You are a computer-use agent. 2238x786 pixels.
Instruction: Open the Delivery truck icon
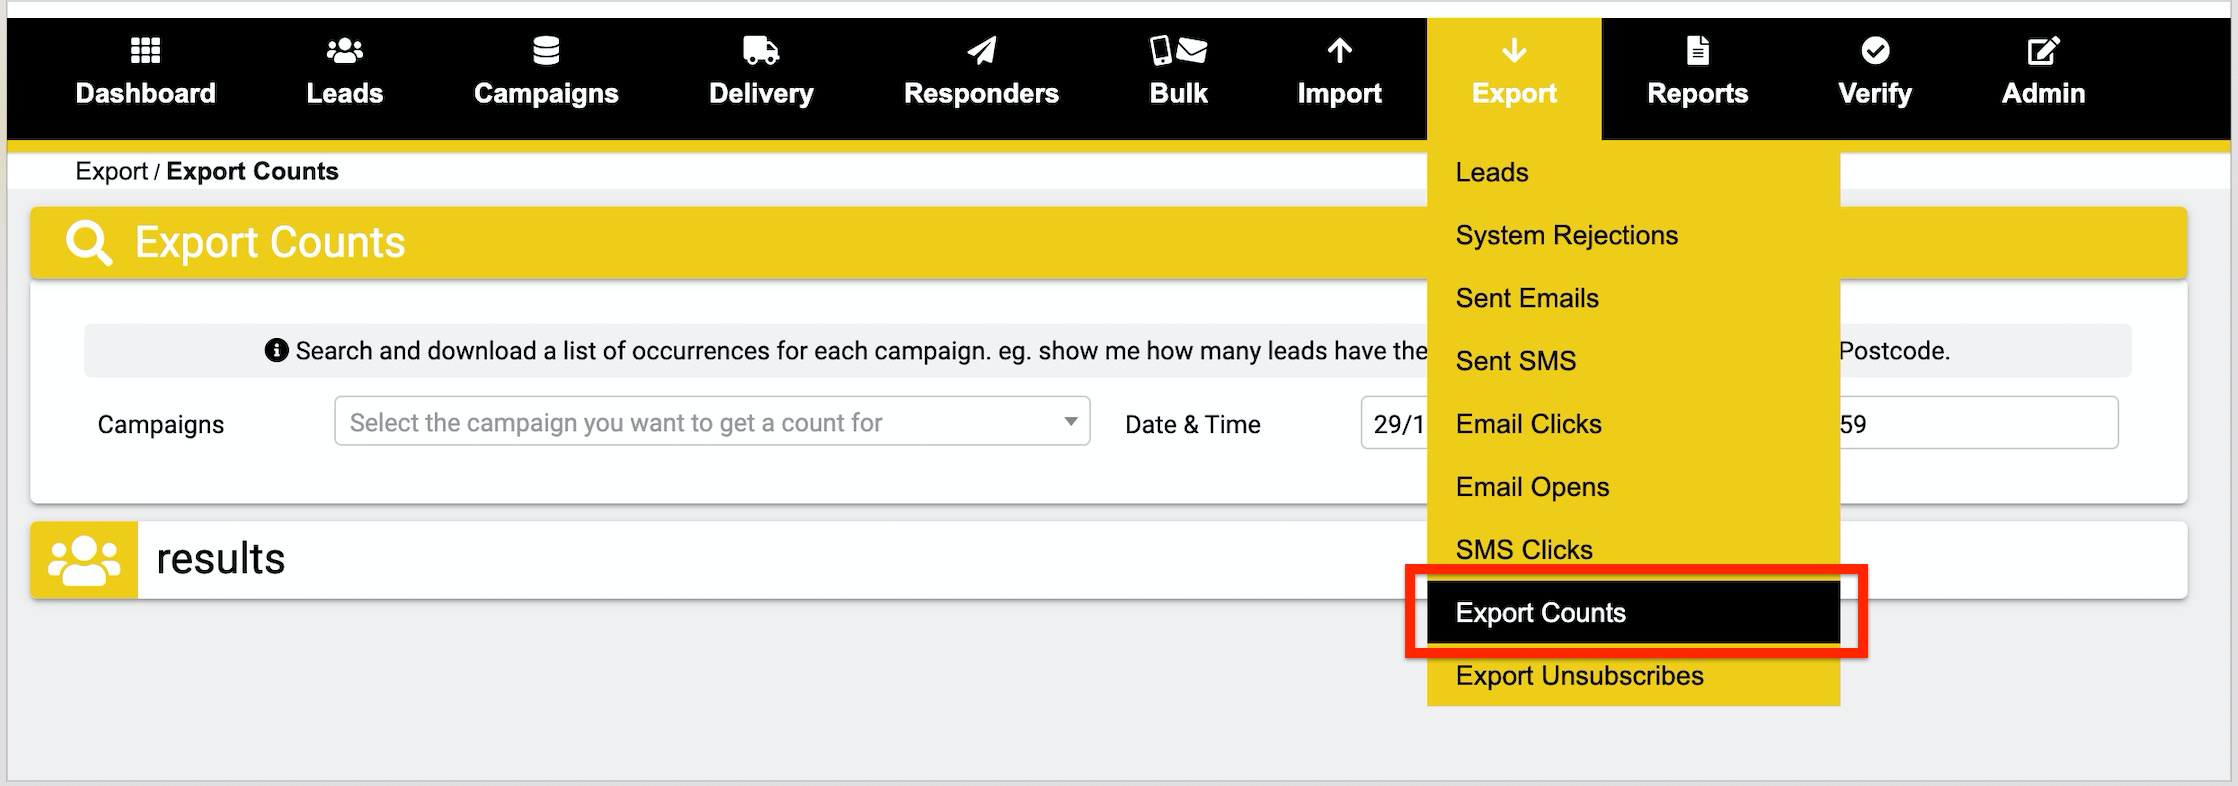[761, 50]
